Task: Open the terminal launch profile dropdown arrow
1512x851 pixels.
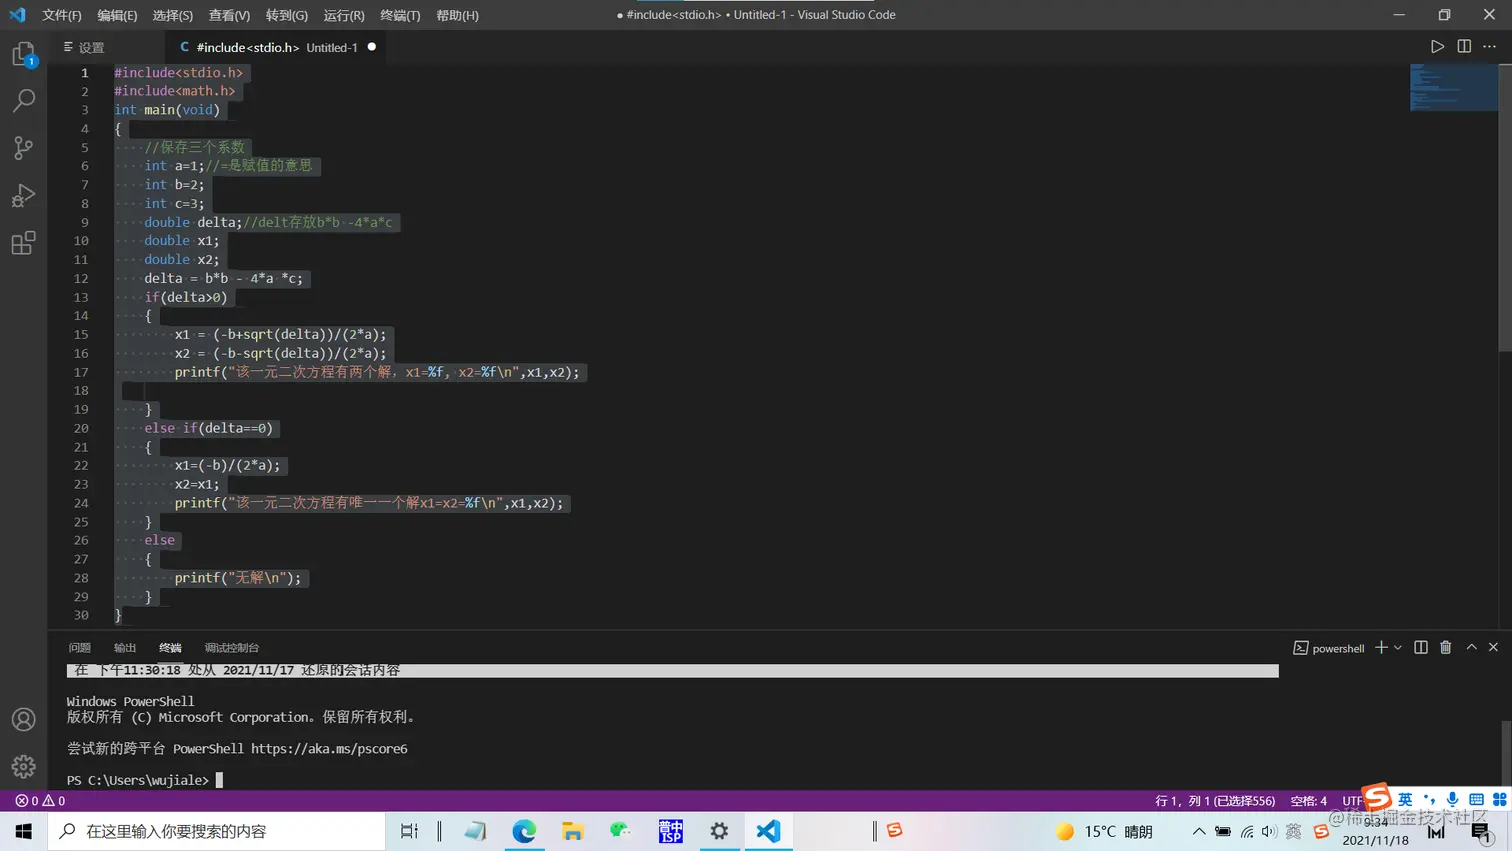Action: click(1398, 648)
